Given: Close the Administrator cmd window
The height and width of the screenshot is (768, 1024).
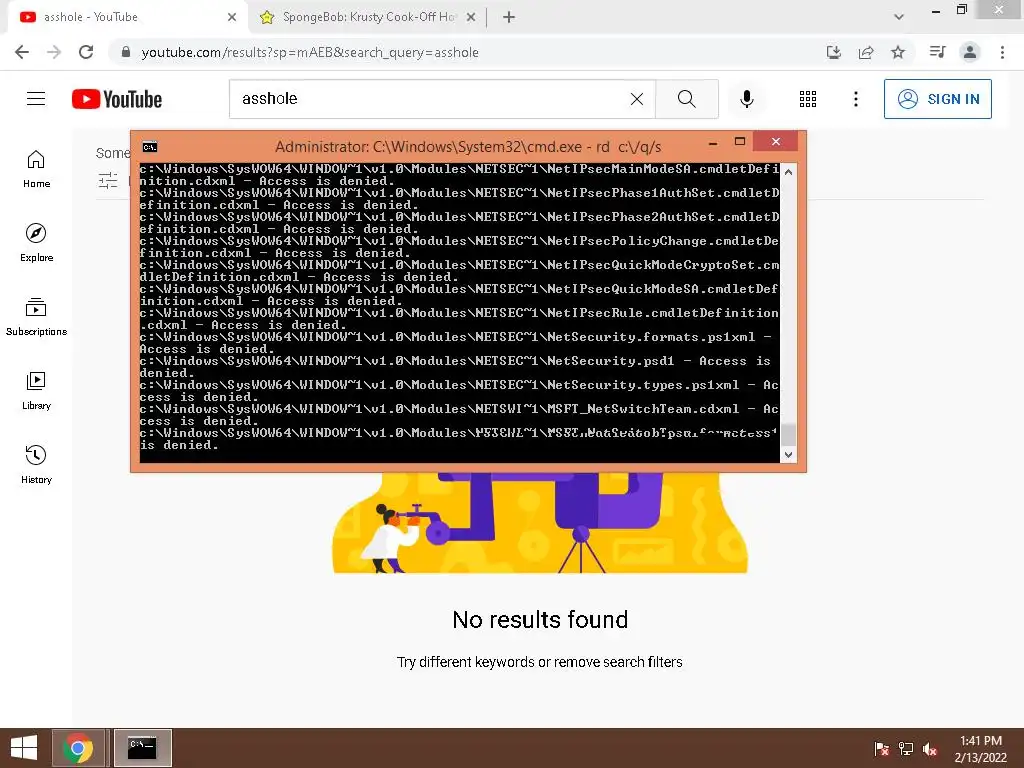Looking at the screenshot, I should click(x=775, y=141).
